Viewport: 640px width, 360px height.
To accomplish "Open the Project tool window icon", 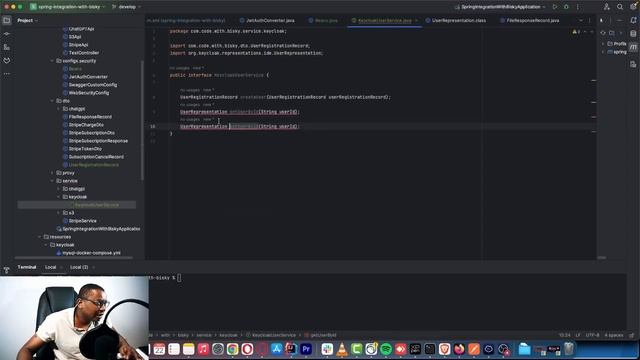I will tap(7, 20).
